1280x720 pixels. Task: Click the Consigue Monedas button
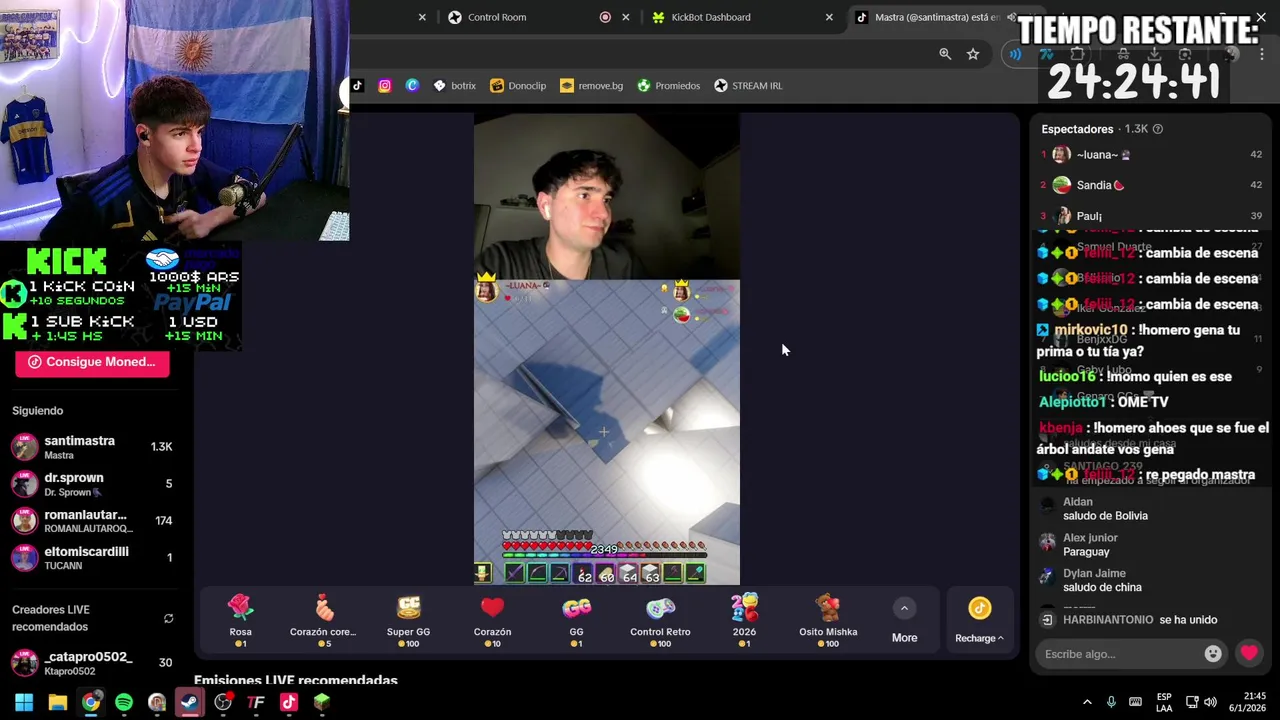tap(92, 362)
